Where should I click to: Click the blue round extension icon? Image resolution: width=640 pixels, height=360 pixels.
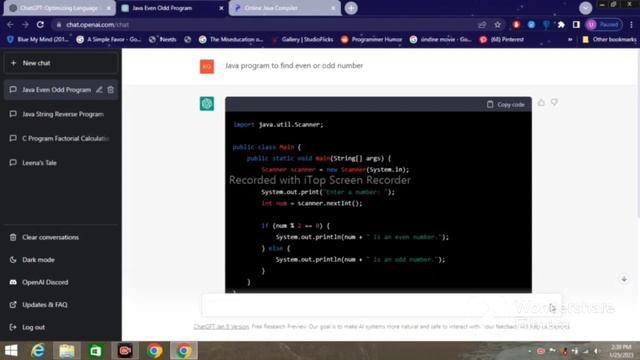coord(531,24)
